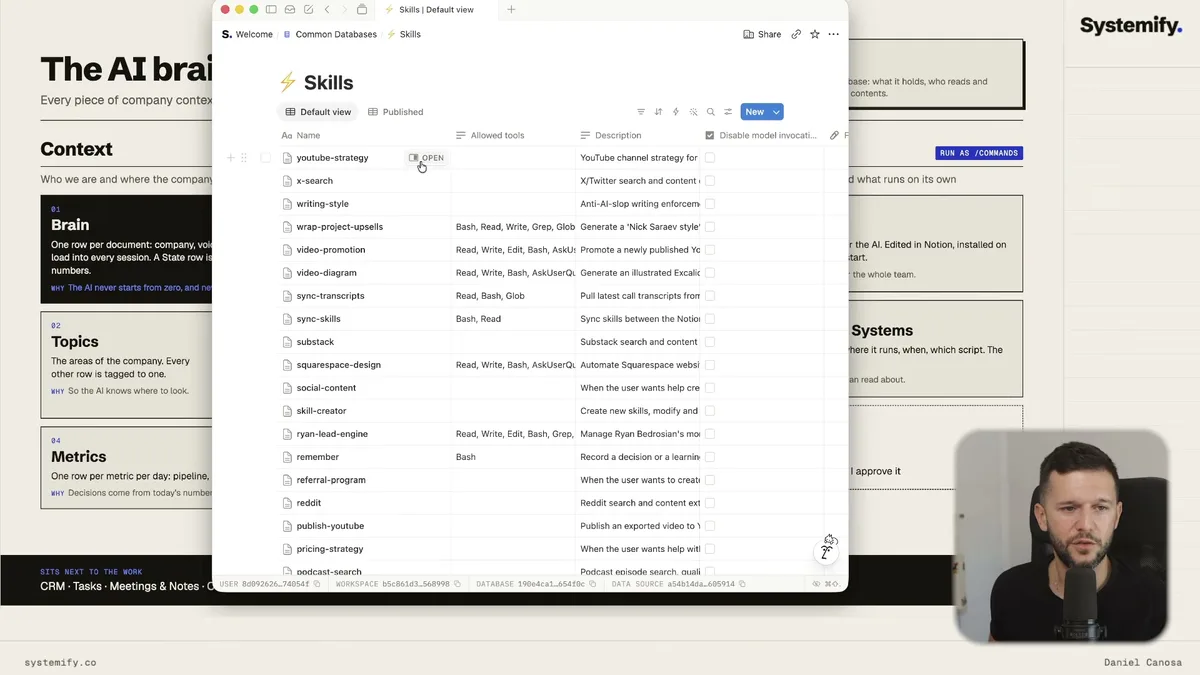
Task: Open the Allowed tools column header menu
Action: (513, 135)
